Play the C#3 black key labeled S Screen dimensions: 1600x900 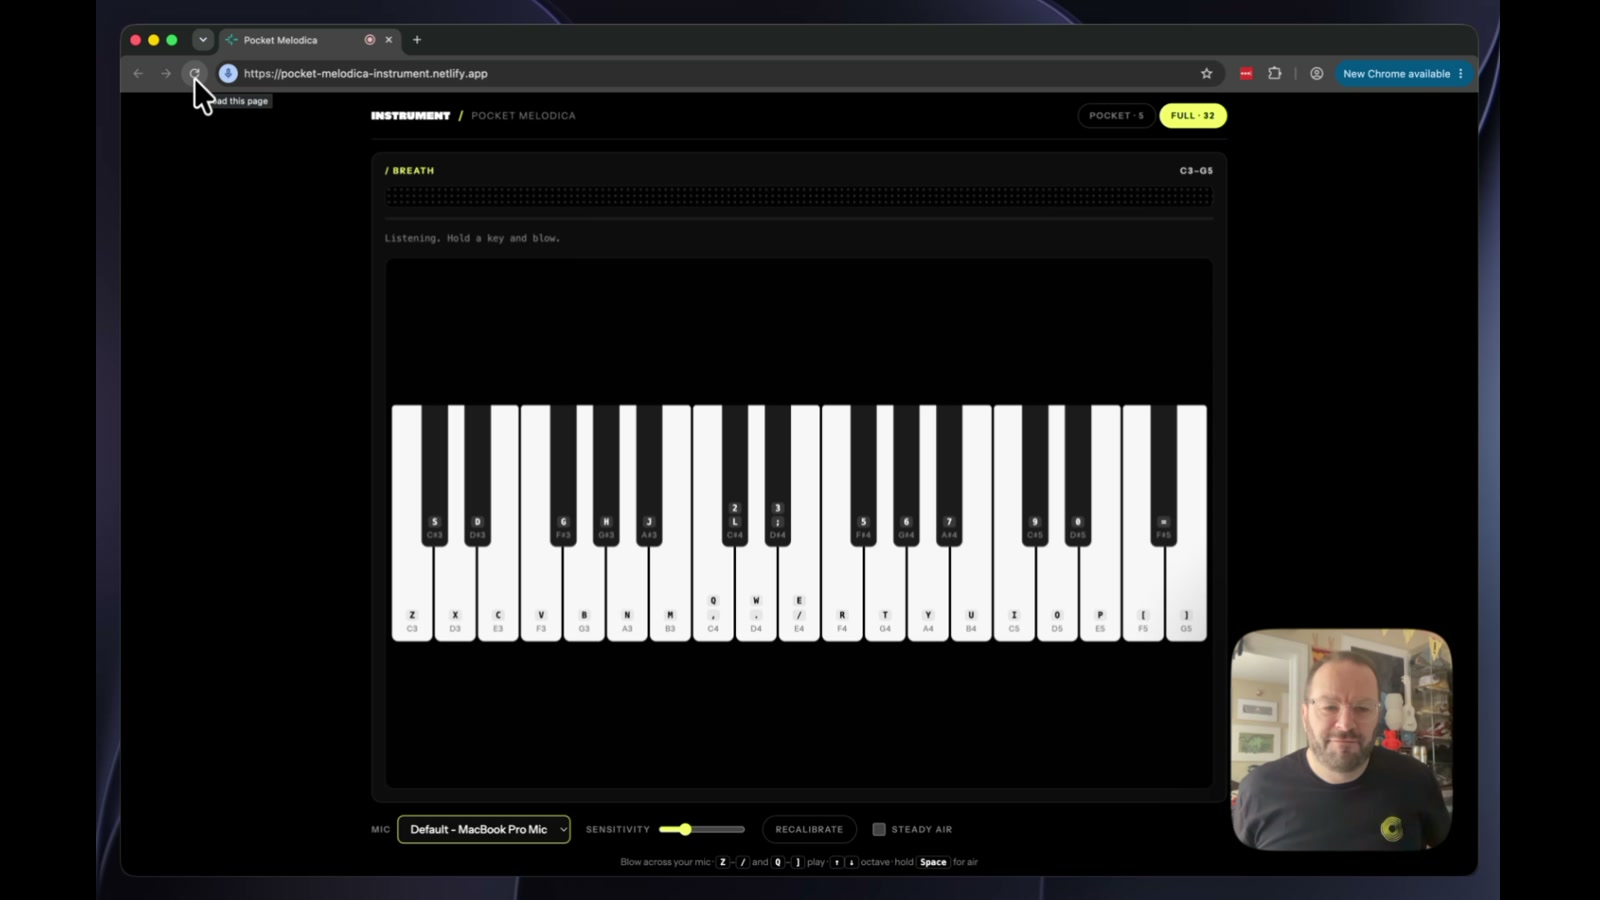[x=435, y=475]
